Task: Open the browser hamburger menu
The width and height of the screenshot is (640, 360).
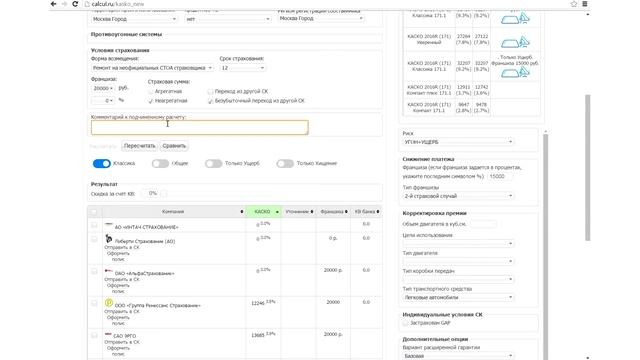Action: (584, 4)
